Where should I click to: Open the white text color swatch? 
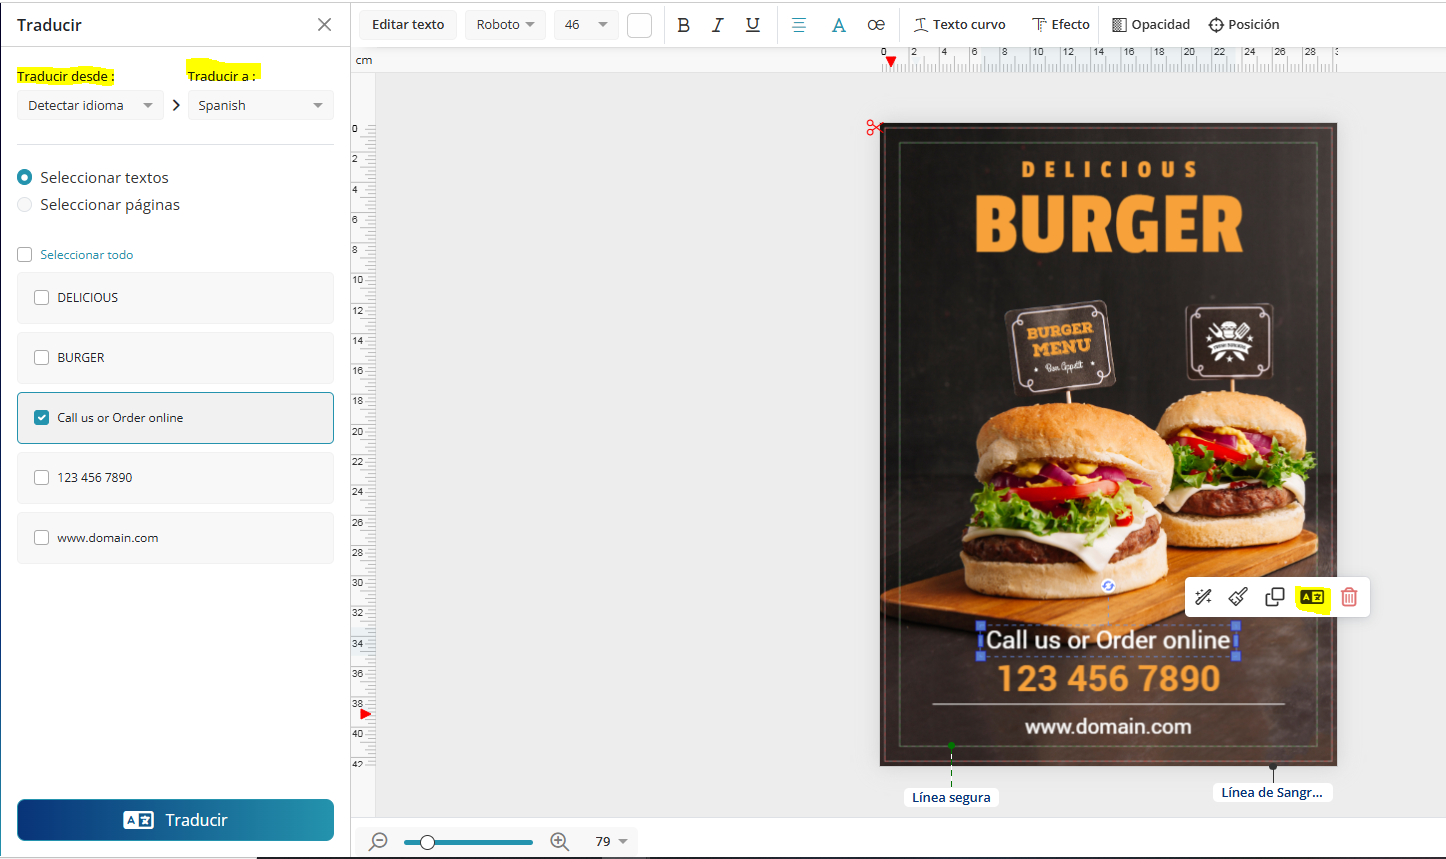(x=639, y=25)
